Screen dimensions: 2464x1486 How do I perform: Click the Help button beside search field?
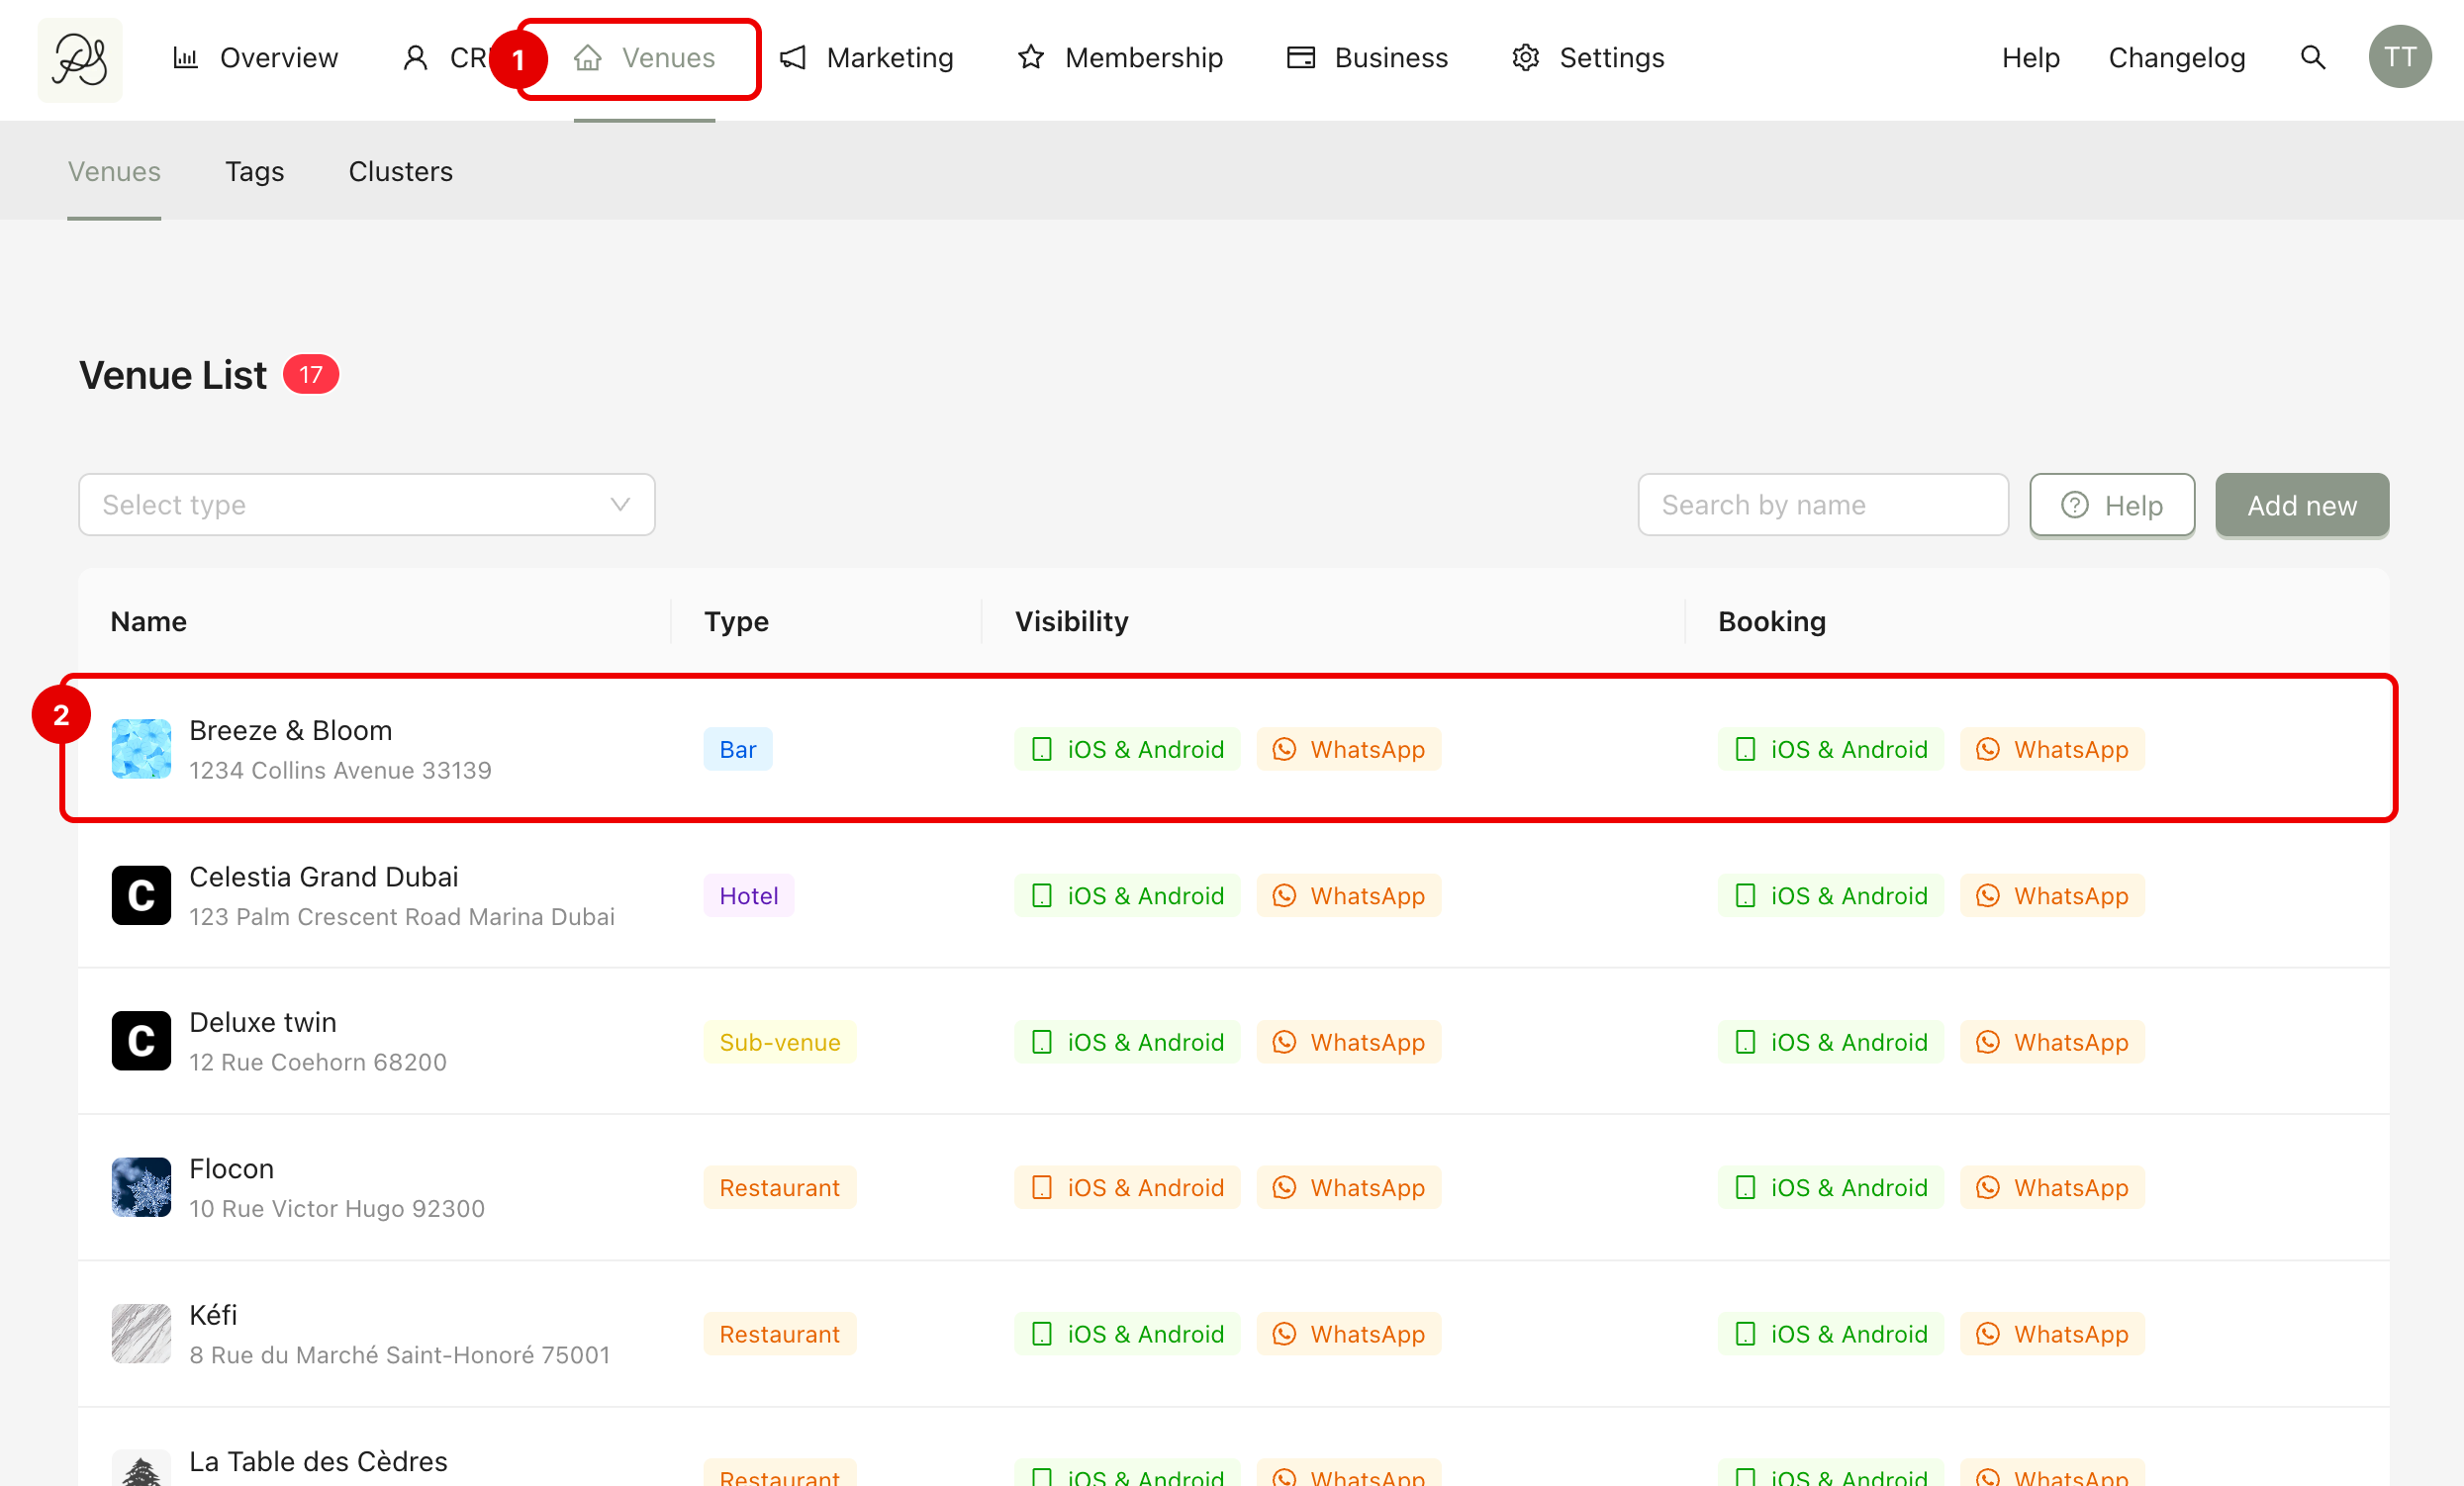click(2111, 505)
